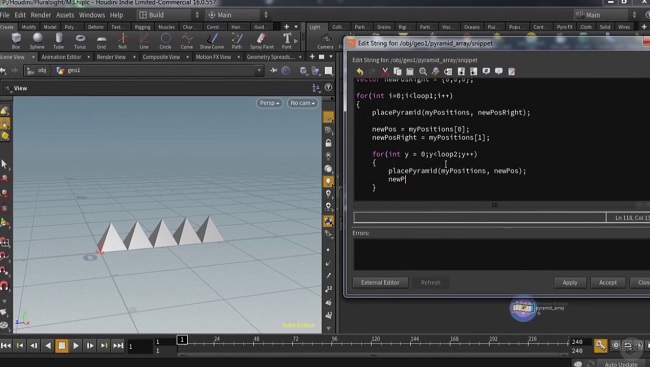Click the play forward button
The height and width of the screenshot is (367, 650).
pyautogui.click(x=76, y=345)
